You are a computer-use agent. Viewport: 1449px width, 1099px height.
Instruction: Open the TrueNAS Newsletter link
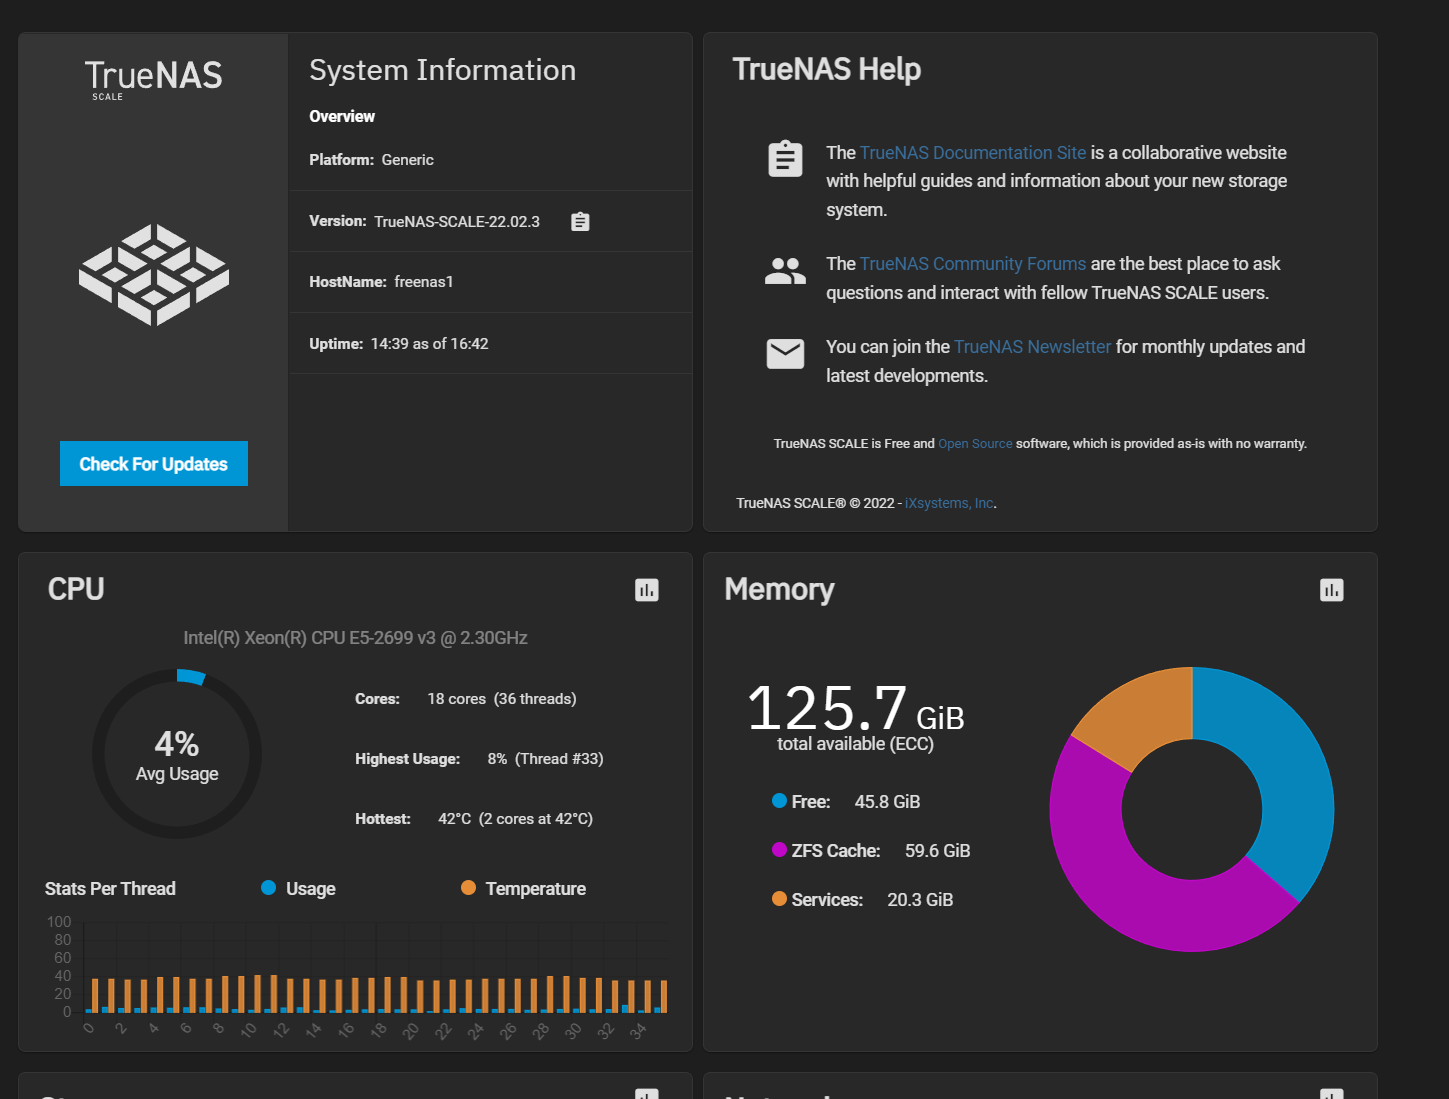tap(1032, 347)
